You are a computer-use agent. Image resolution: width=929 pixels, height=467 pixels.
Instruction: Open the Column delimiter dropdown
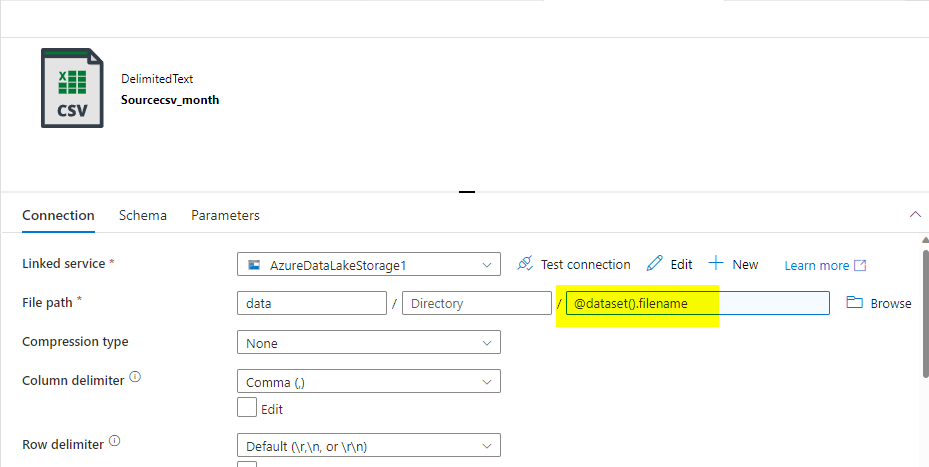point(368,381)
